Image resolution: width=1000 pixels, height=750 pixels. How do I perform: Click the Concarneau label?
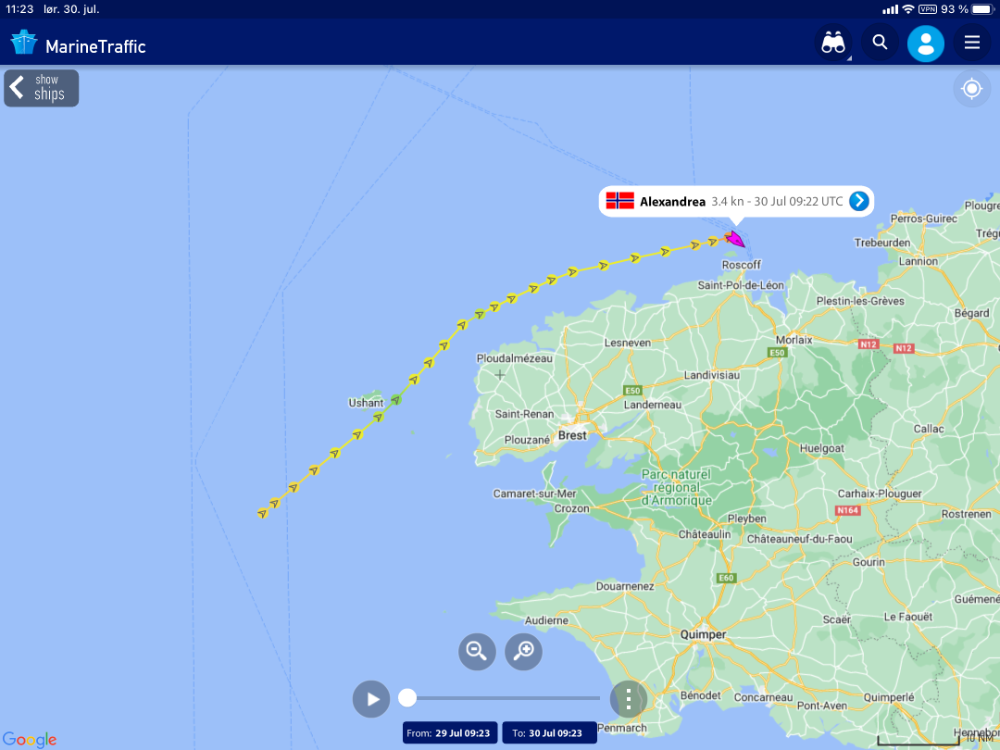click(x=763, y=697)
